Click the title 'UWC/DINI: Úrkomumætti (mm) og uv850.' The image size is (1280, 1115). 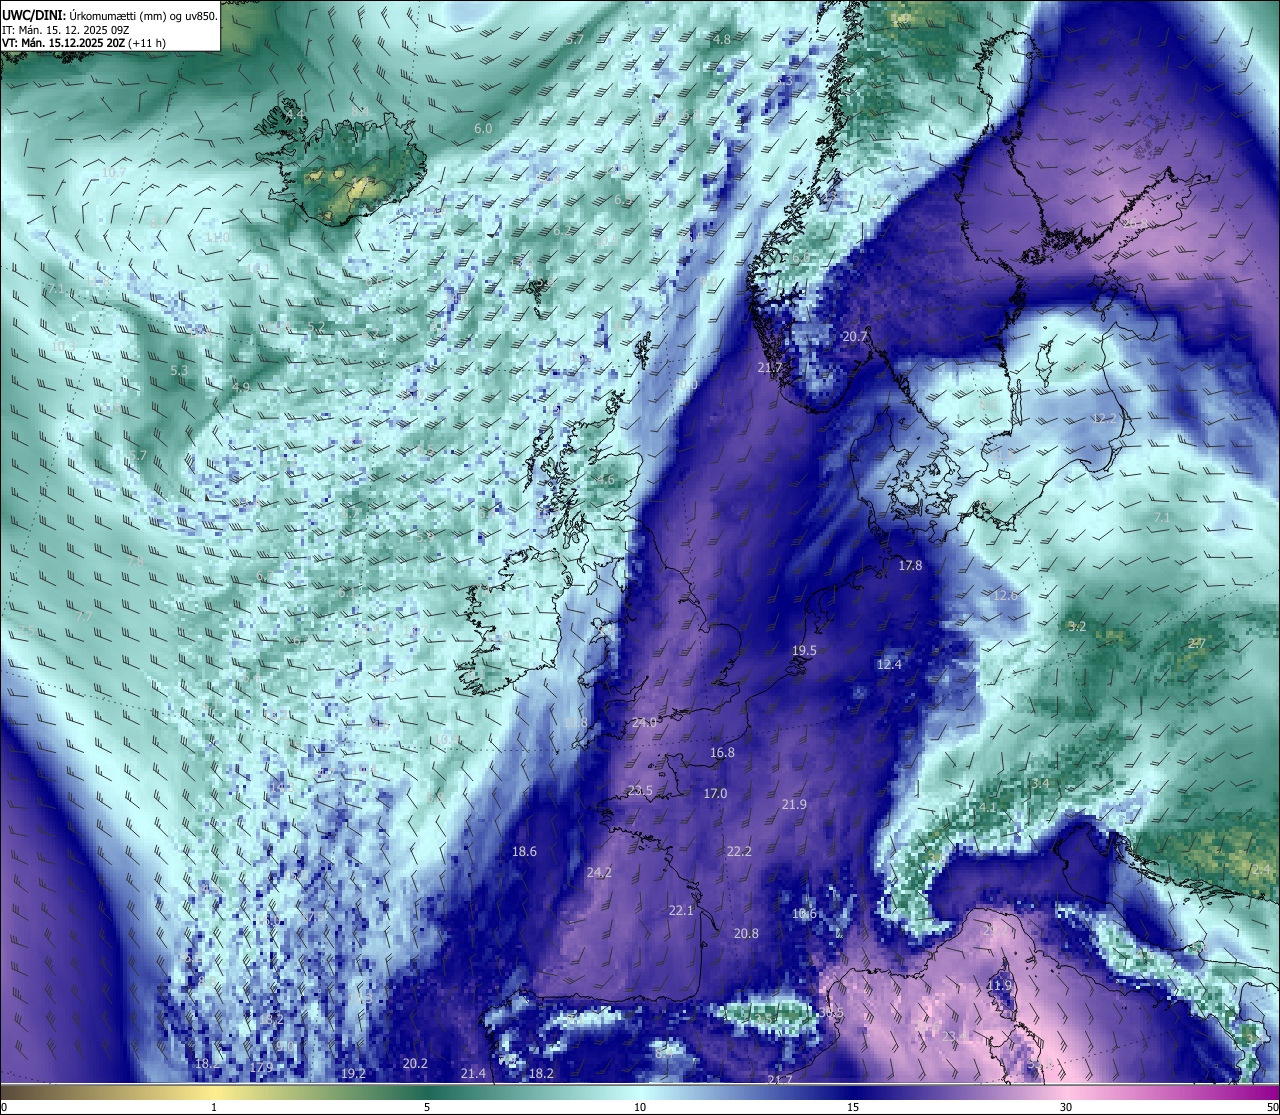pyautogui.click(x=109, y=15)
